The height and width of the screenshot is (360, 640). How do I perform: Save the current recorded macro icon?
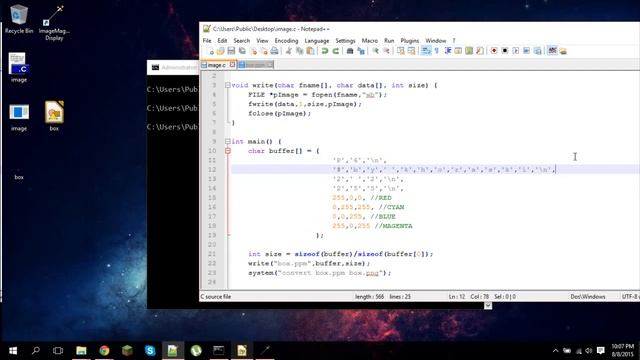(538, 51)
